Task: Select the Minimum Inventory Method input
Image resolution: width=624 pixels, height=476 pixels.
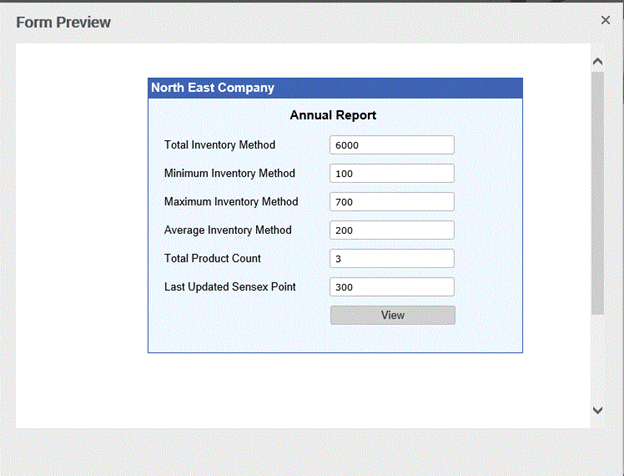Action: coord(392,174)
